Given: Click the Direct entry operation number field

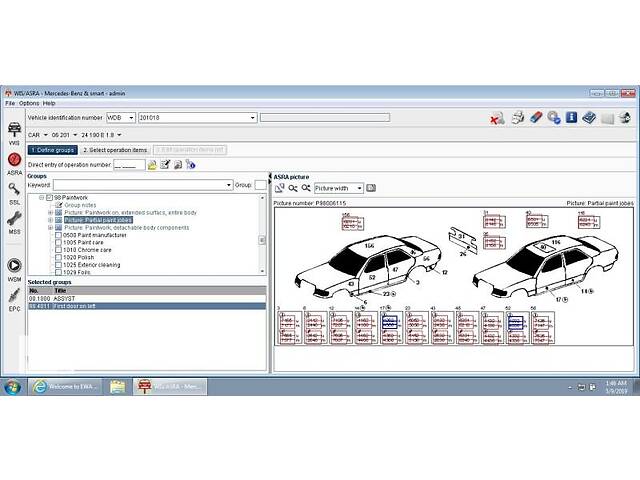Looking at the screenshot, I should tap(129, 165).
